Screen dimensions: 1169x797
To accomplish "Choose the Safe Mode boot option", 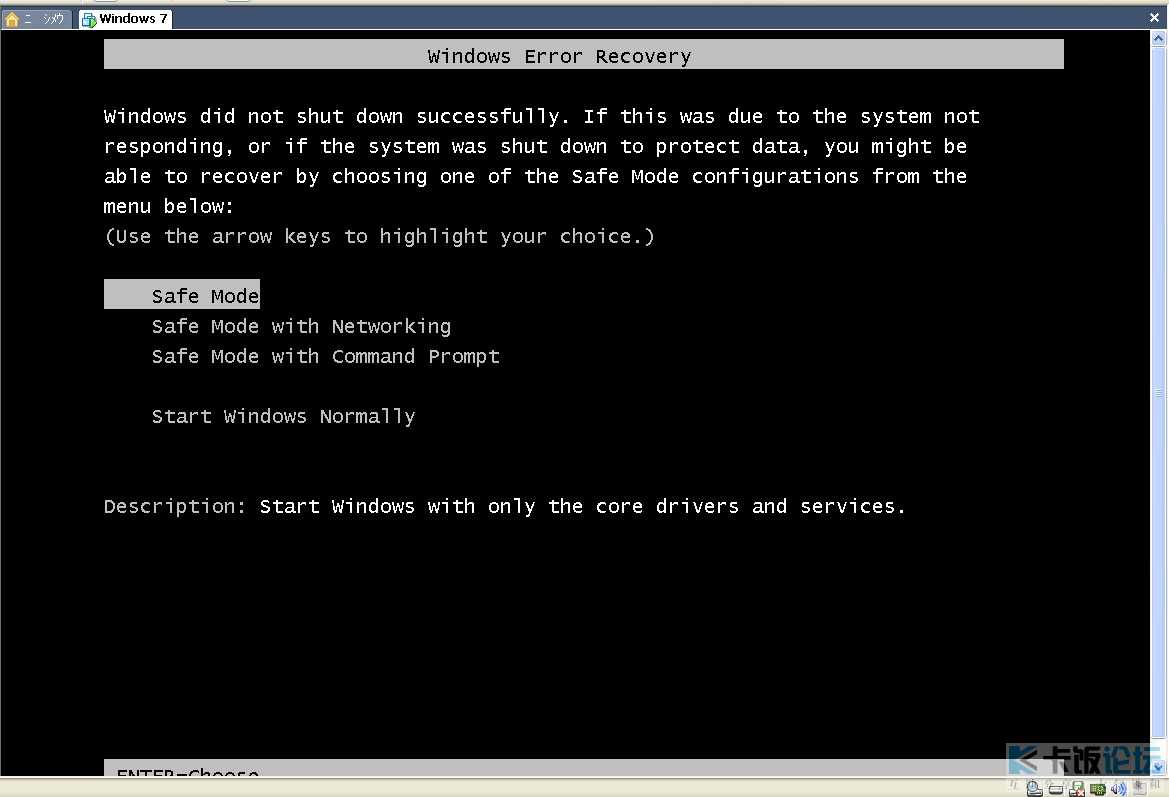I will click(182, 295).
